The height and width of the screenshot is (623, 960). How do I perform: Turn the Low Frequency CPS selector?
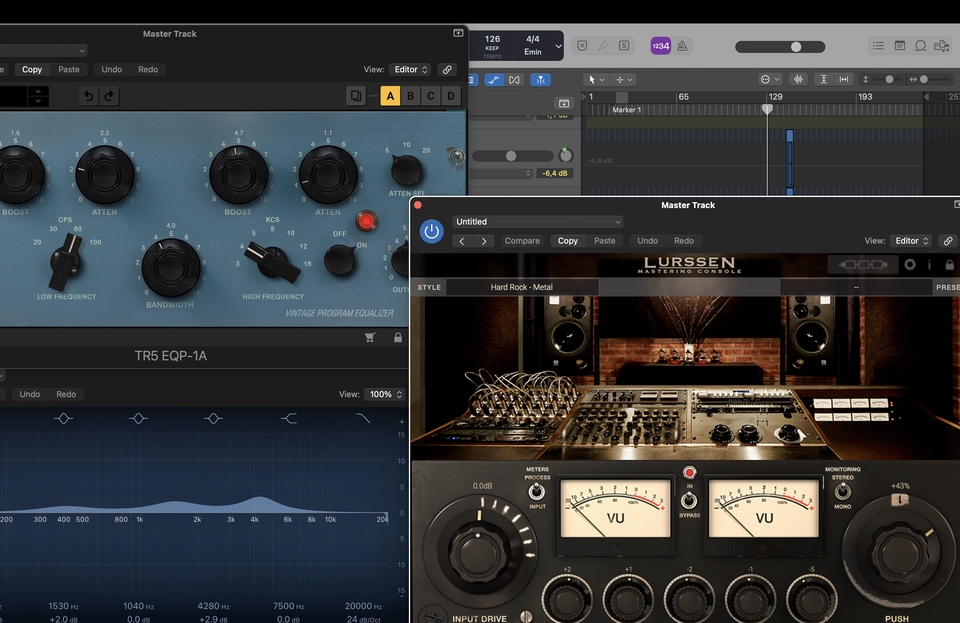coord(66,262)
